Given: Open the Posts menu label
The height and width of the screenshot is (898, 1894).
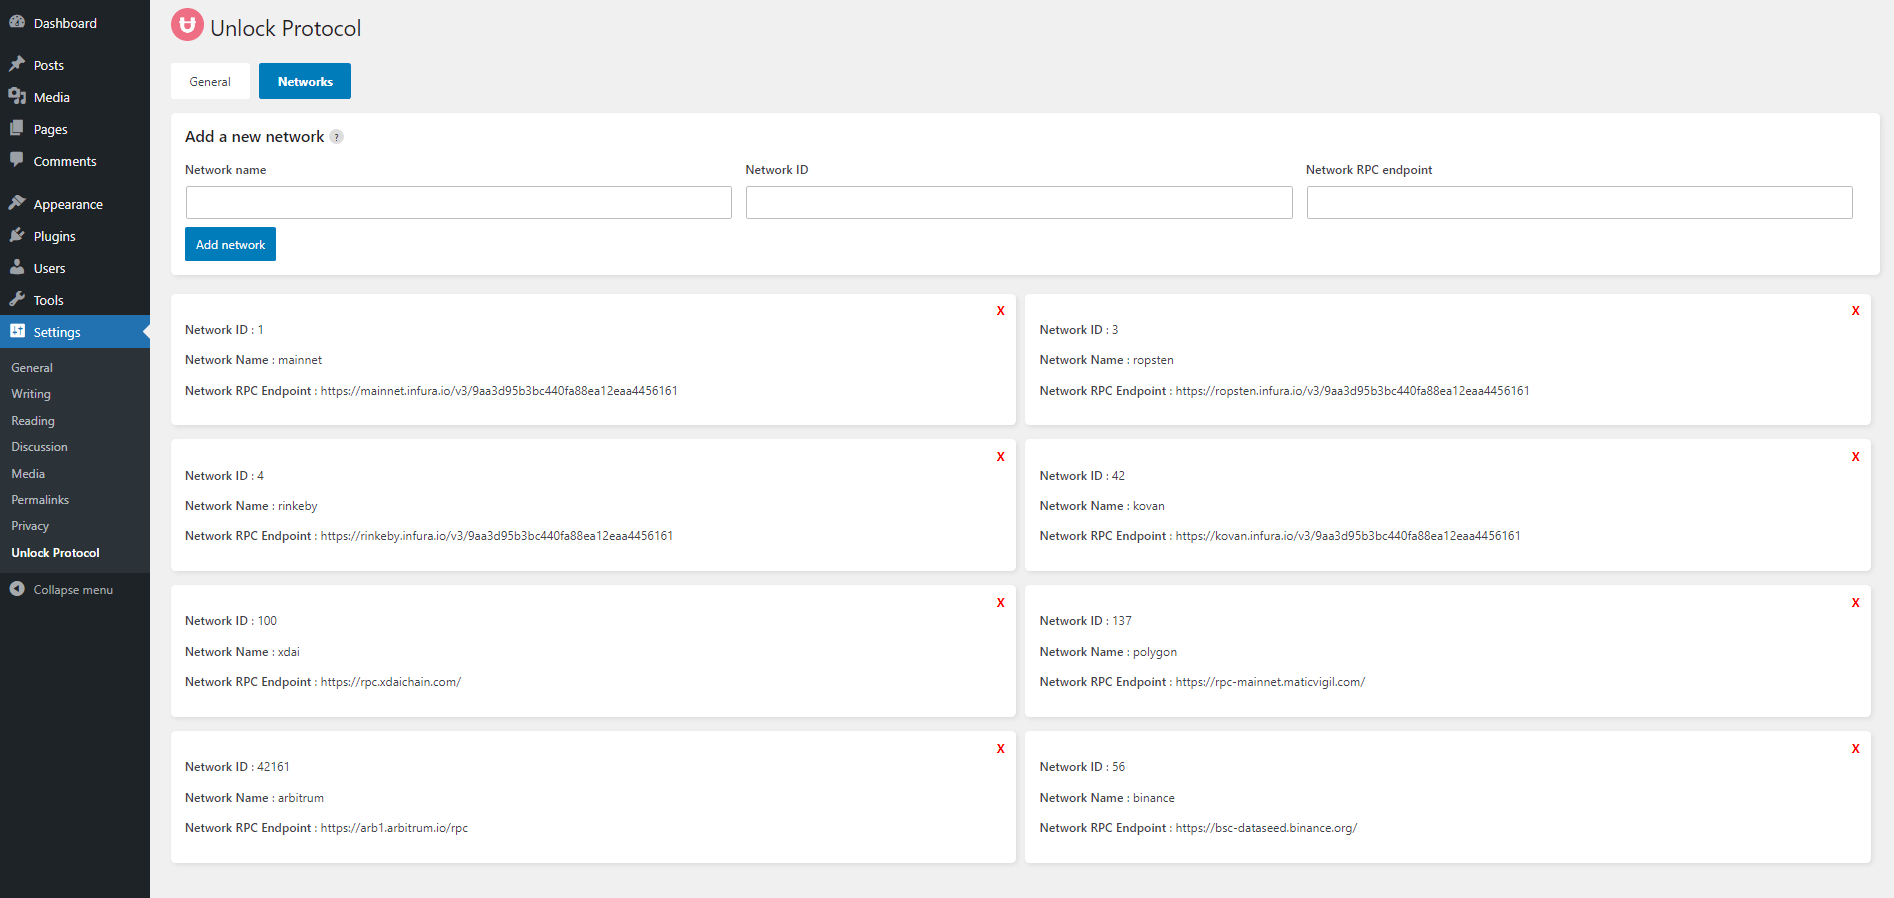Looking at the screenshot, I should click(49, 65).
